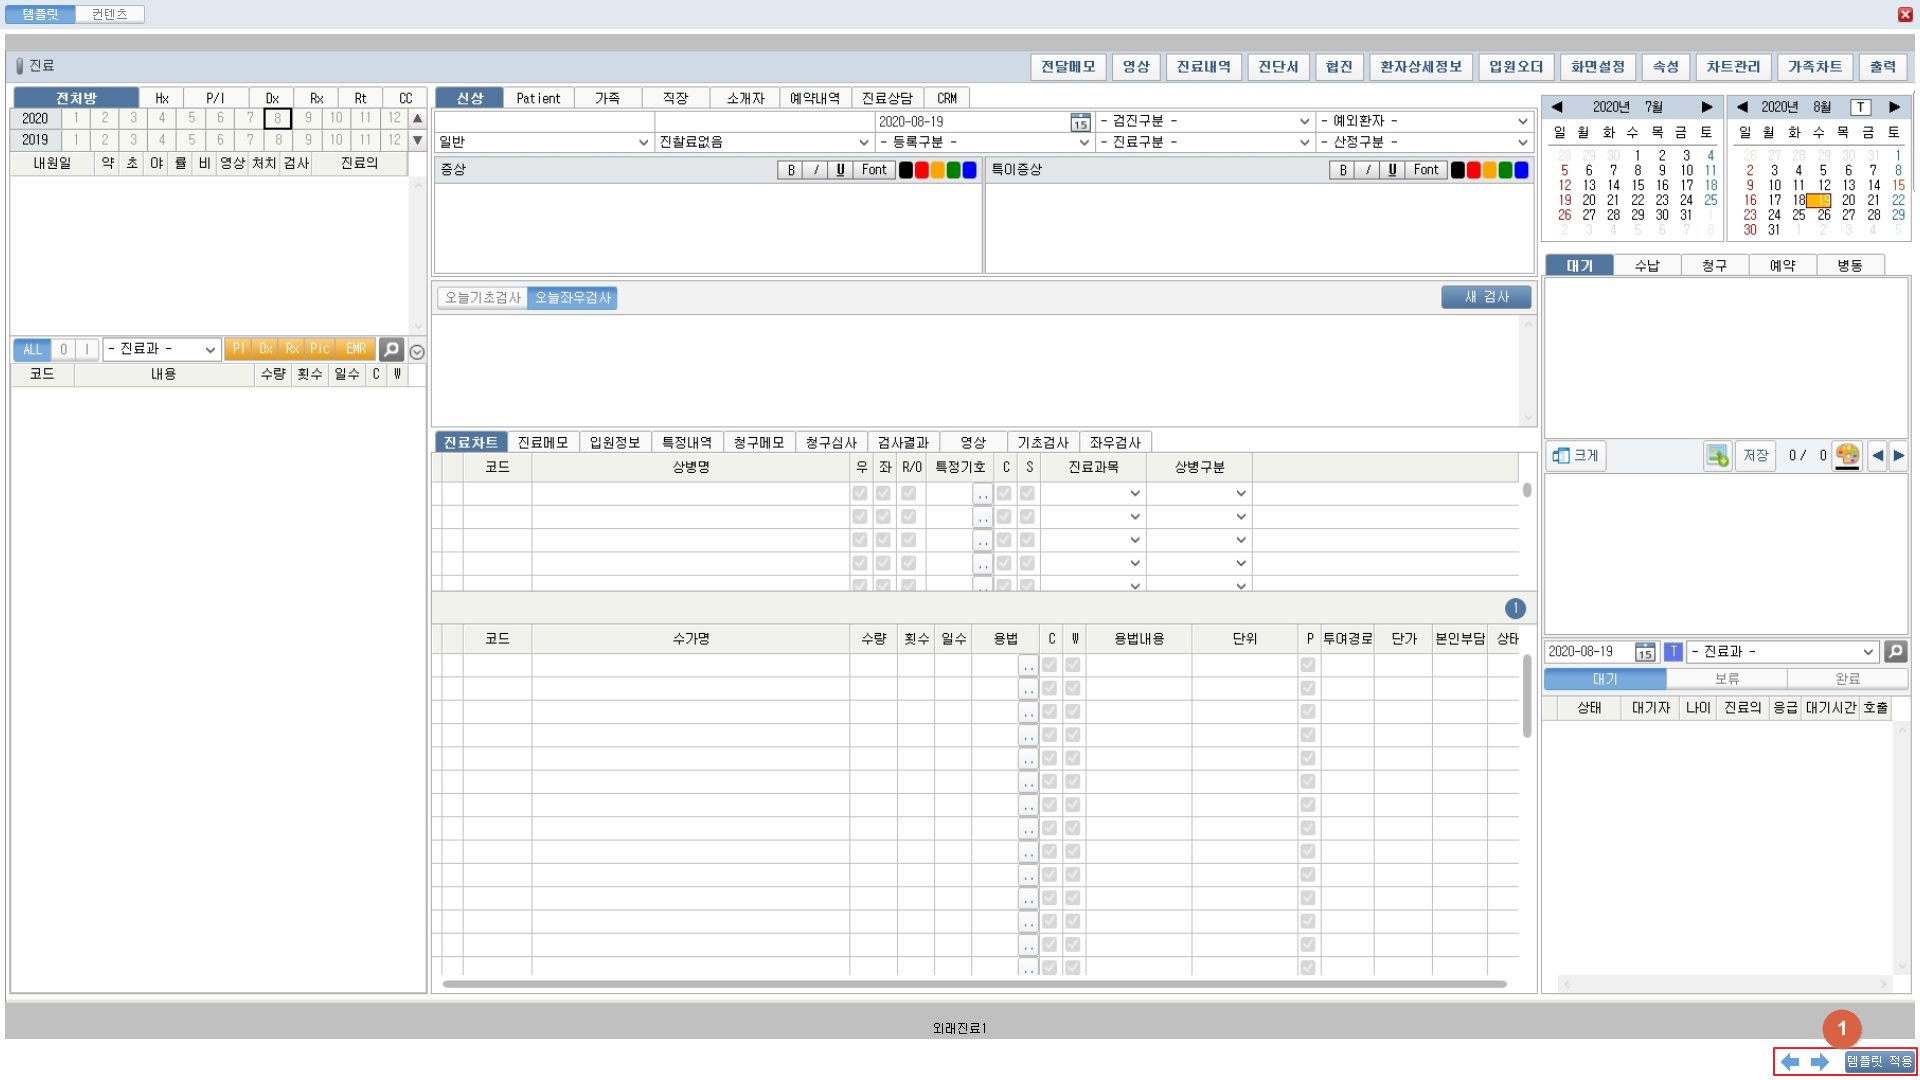Toggle the 우 checkbox in first diagnosis row
This screenshot has width=1920, height=1080.
[x=860, y=493]
